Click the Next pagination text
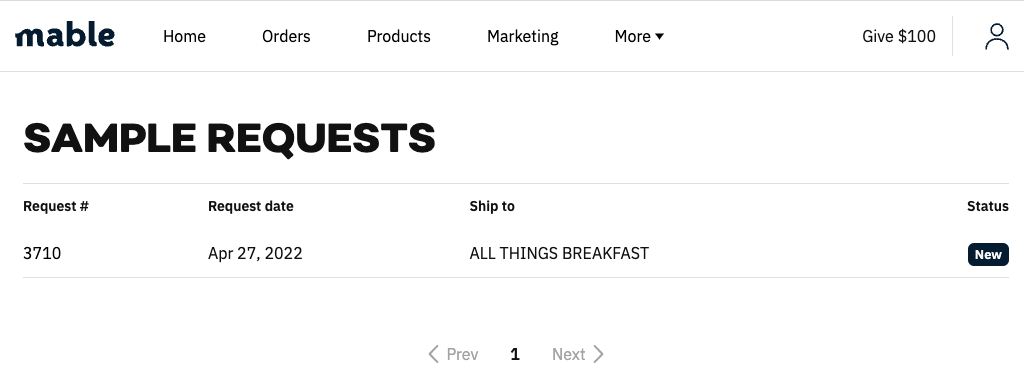Screen dimensions: 1024x383 568,354
